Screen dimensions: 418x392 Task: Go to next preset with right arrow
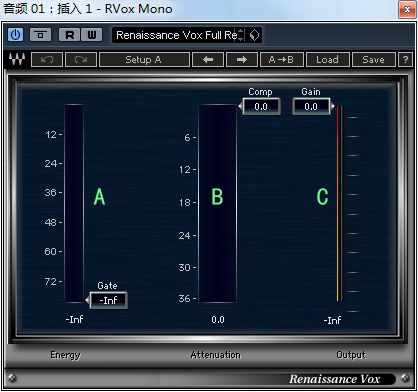[x=242, y=60]
